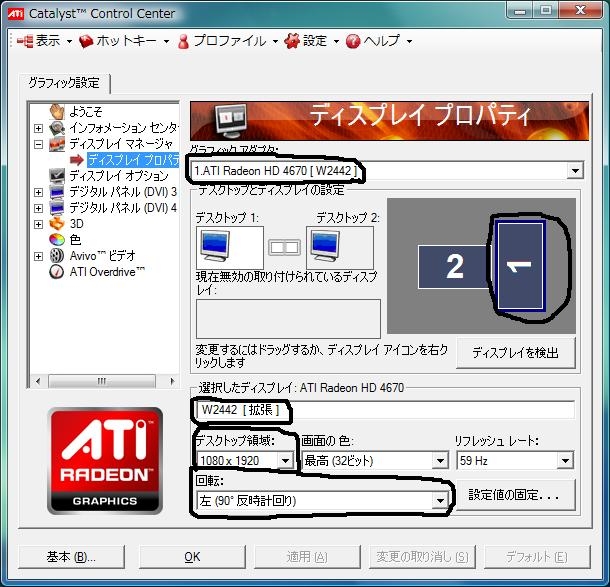Click the clone/extend icon between desktops

[284, 247]
